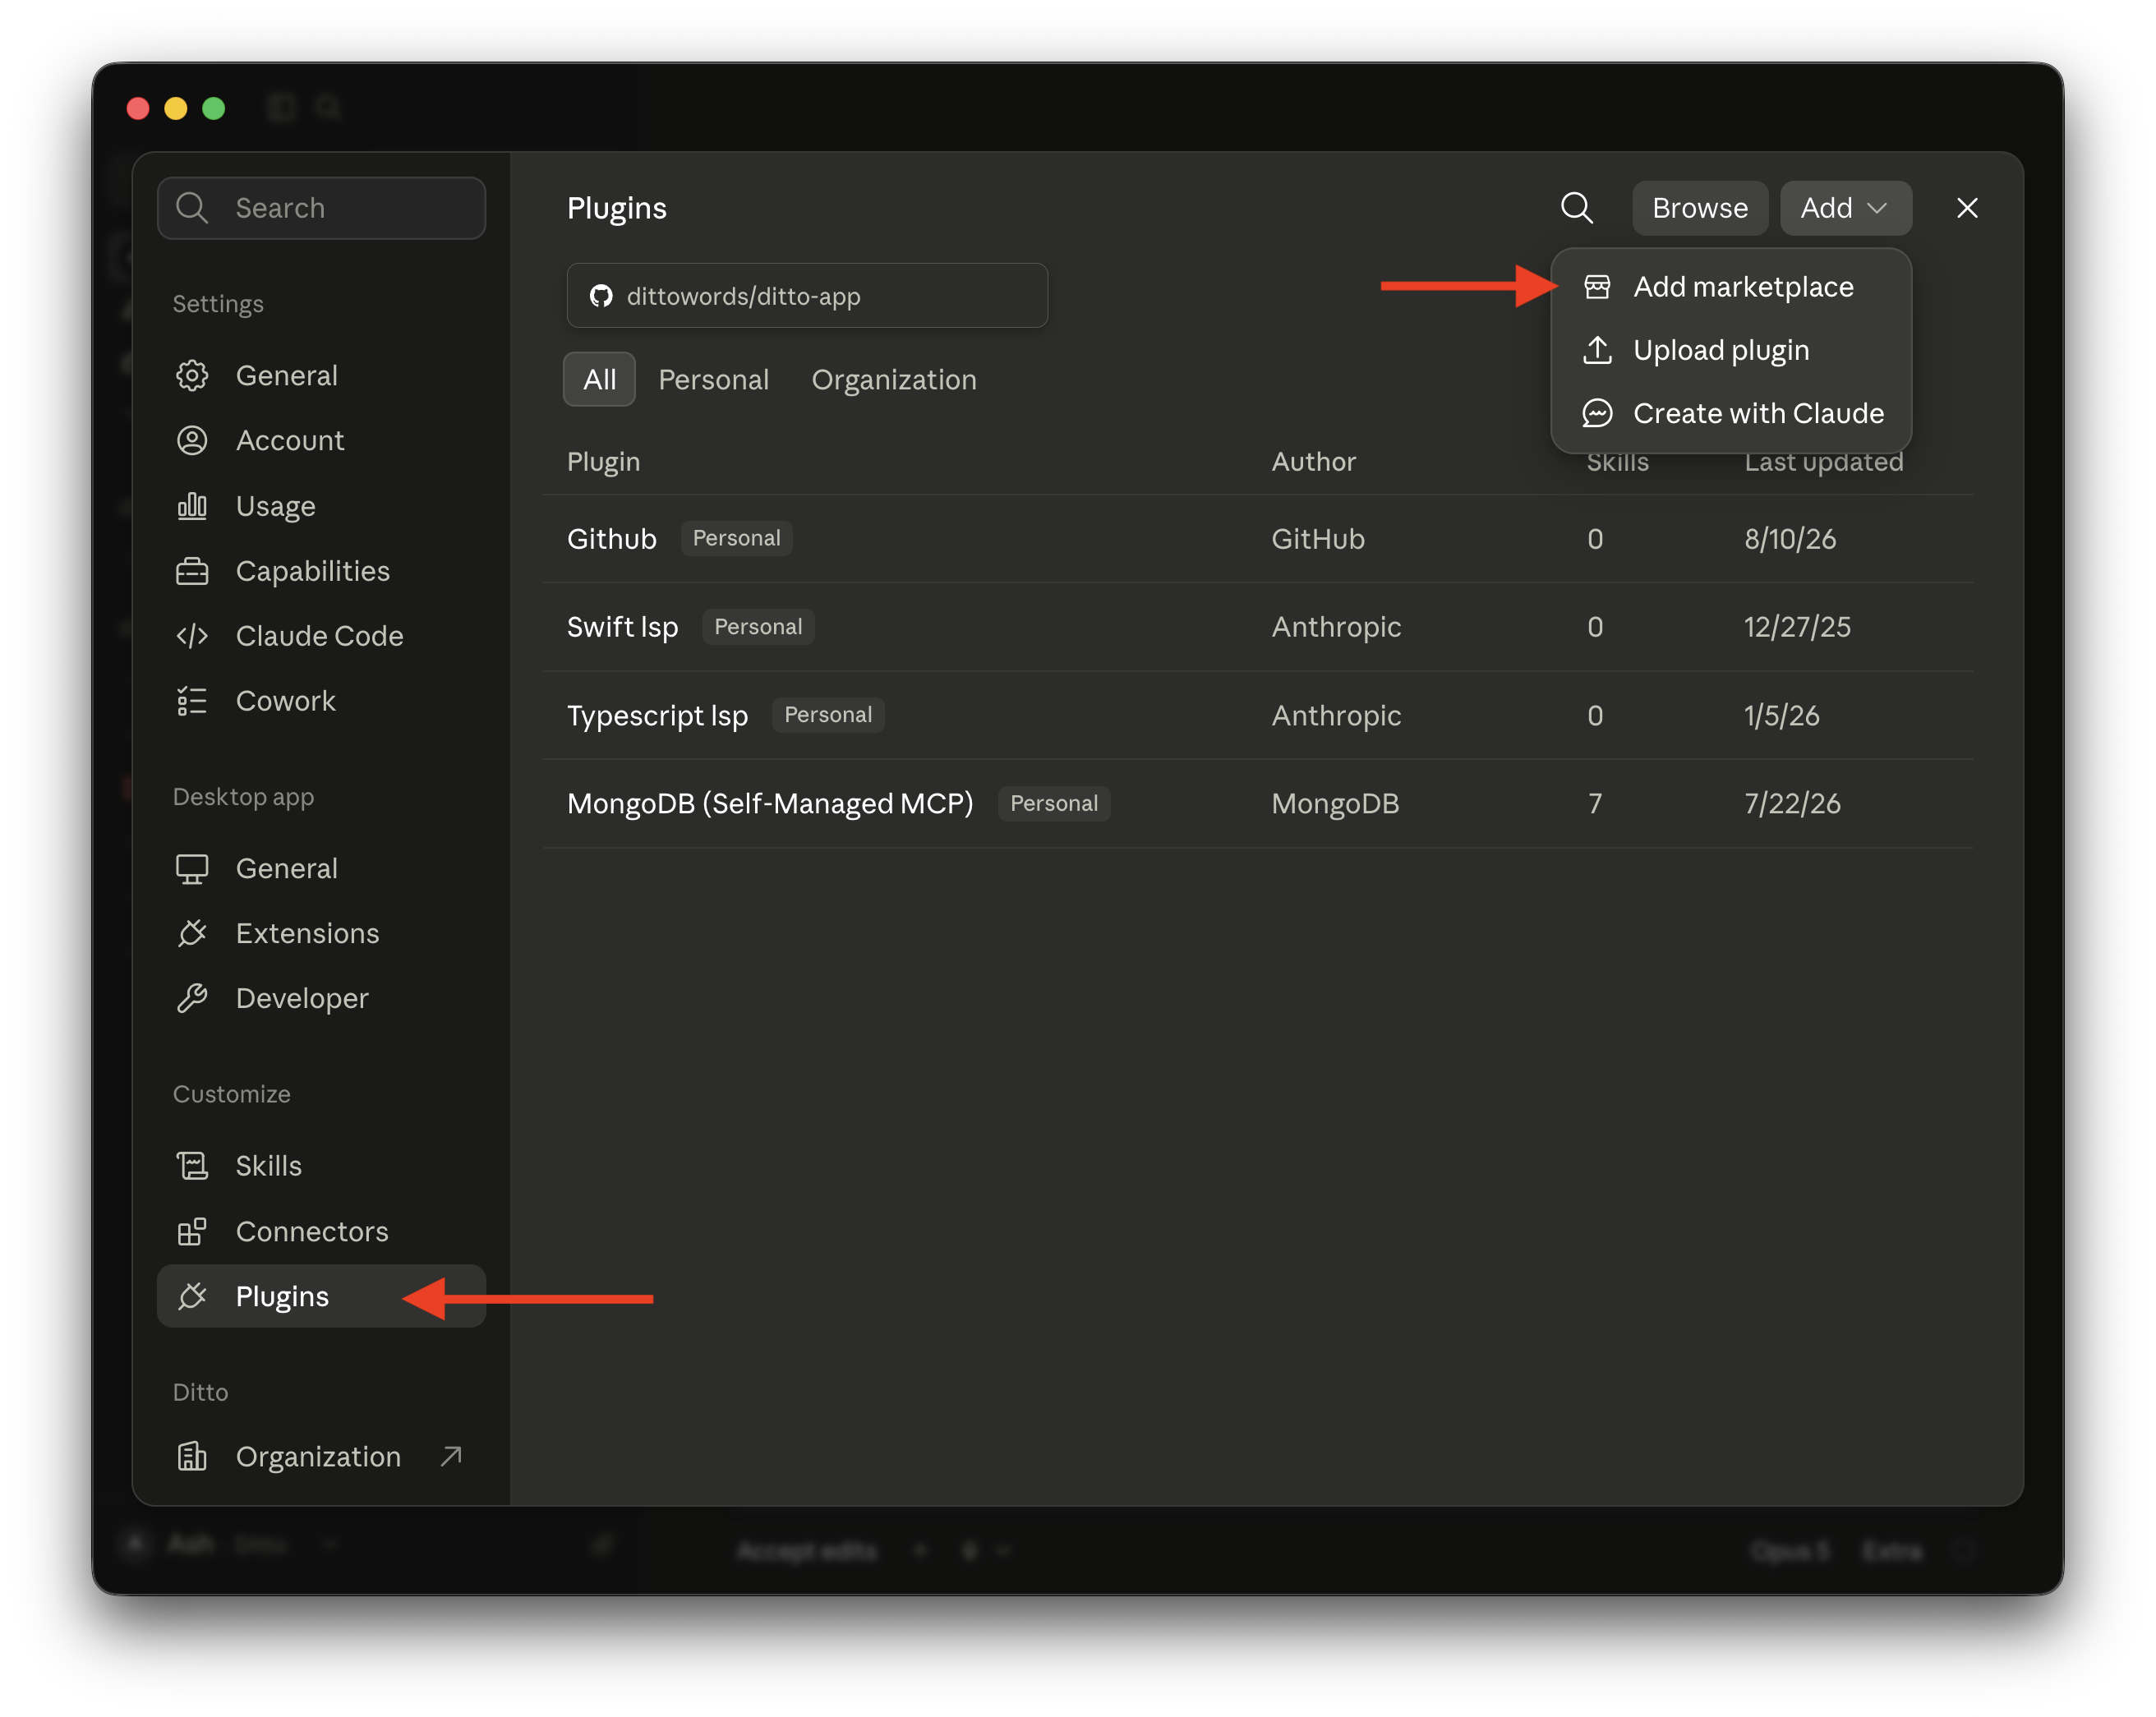Image resolution: width=2156 pixels, height=1717 pixels.
Task: Click the monitor icon for Desktop app General
Action: coord(191,869)
